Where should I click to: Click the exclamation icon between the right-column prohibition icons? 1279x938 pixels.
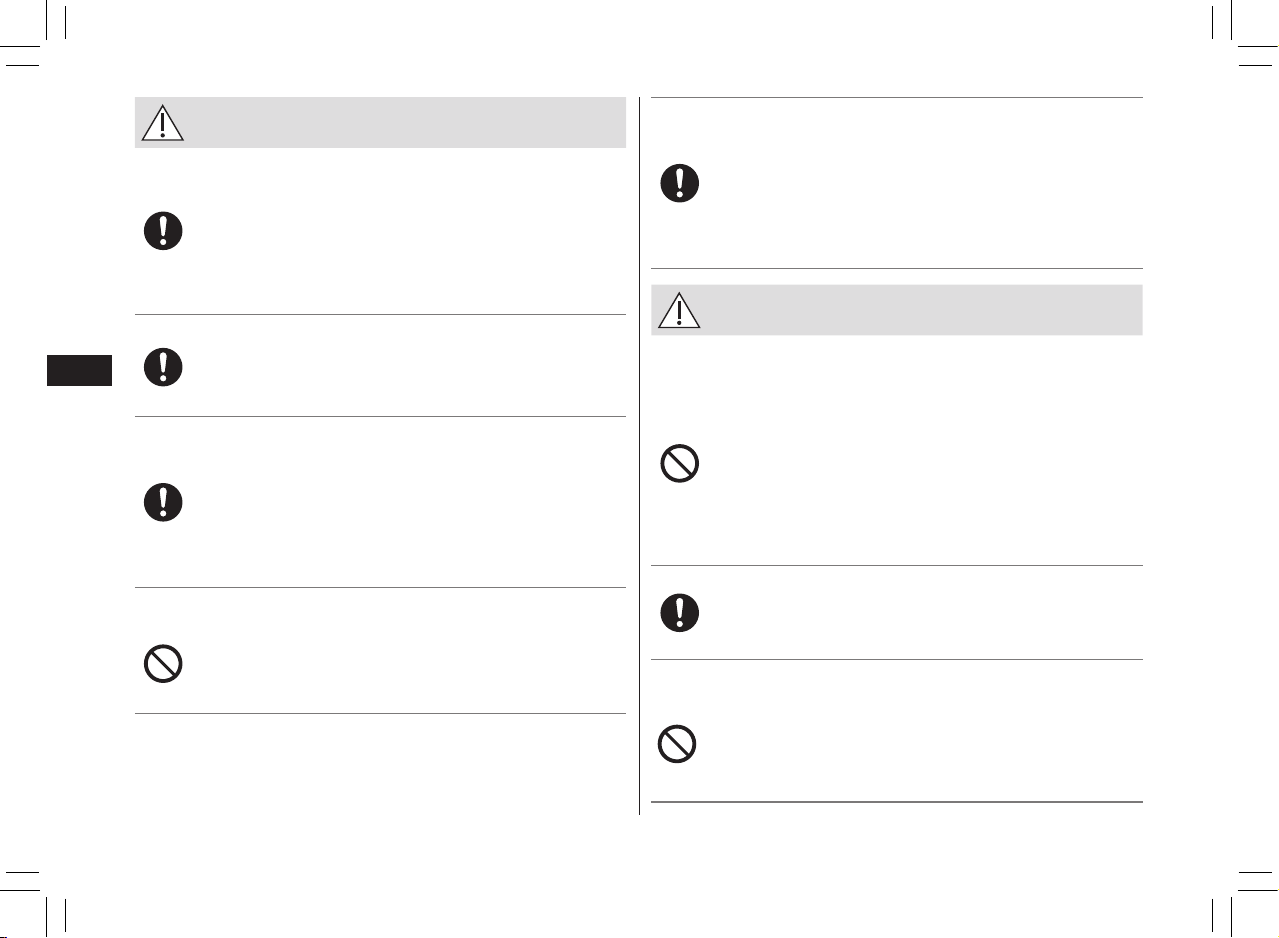680,612
